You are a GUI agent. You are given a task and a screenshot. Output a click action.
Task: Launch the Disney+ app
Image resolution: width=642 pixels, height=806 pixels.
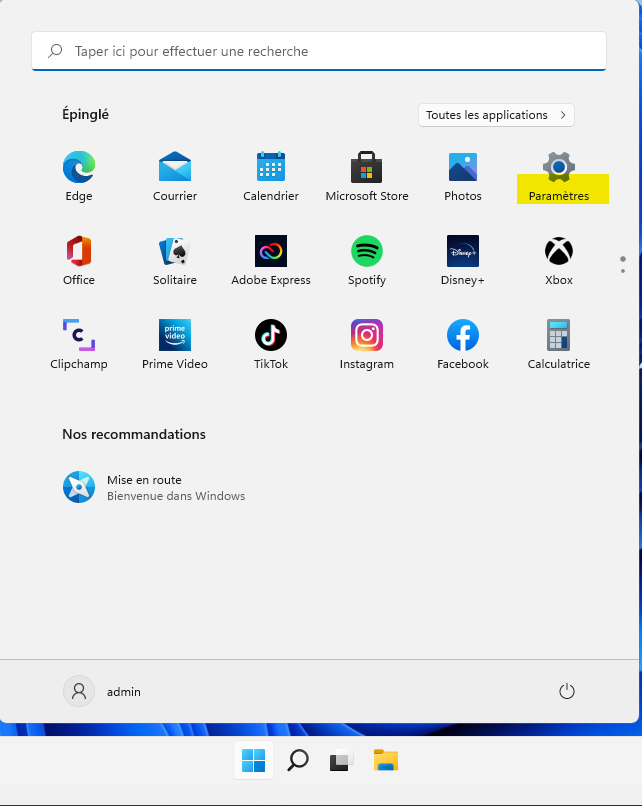pyautogui.click(x=463, y=260)
